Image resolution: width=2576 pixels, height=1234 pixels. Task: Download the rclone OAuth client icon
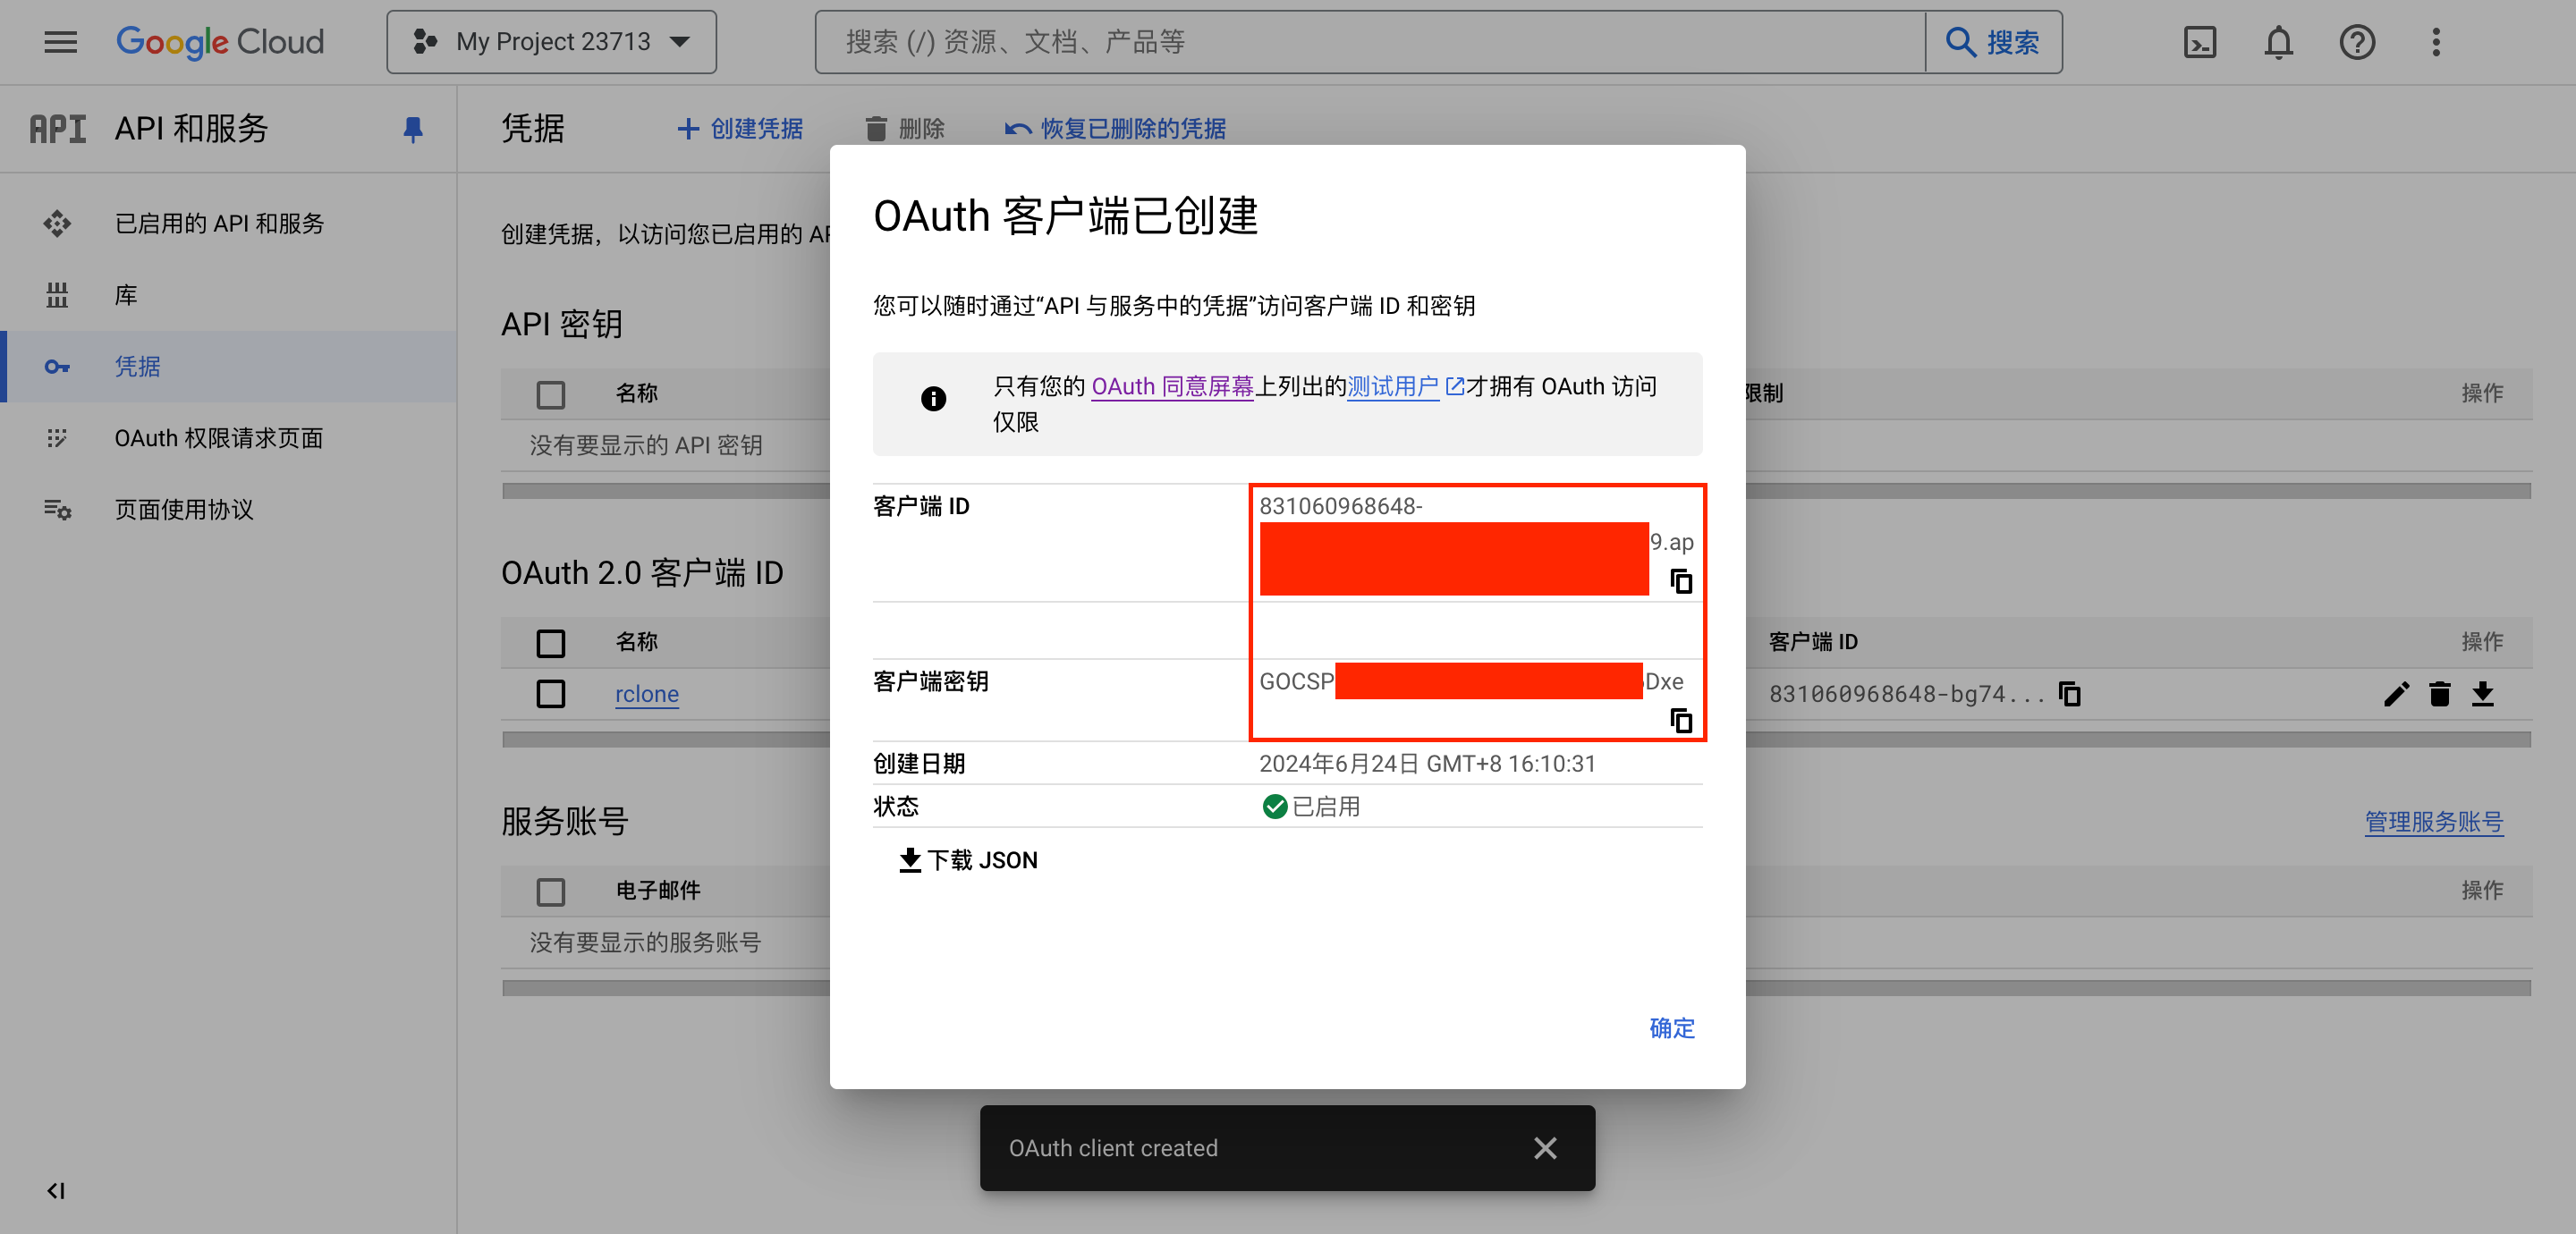coord(2483,693)
